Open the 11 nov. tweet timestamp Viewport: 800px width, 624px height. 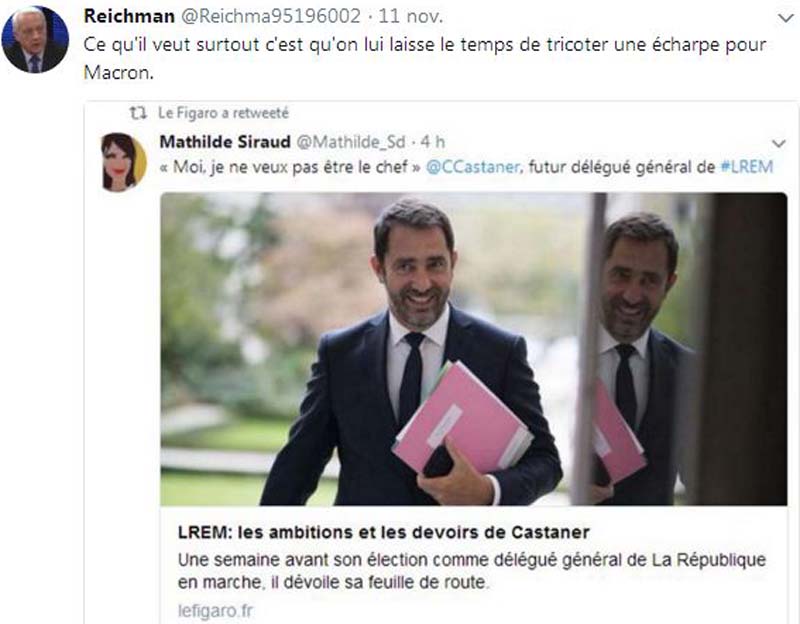pyautogui.click(x=411, y=16)
